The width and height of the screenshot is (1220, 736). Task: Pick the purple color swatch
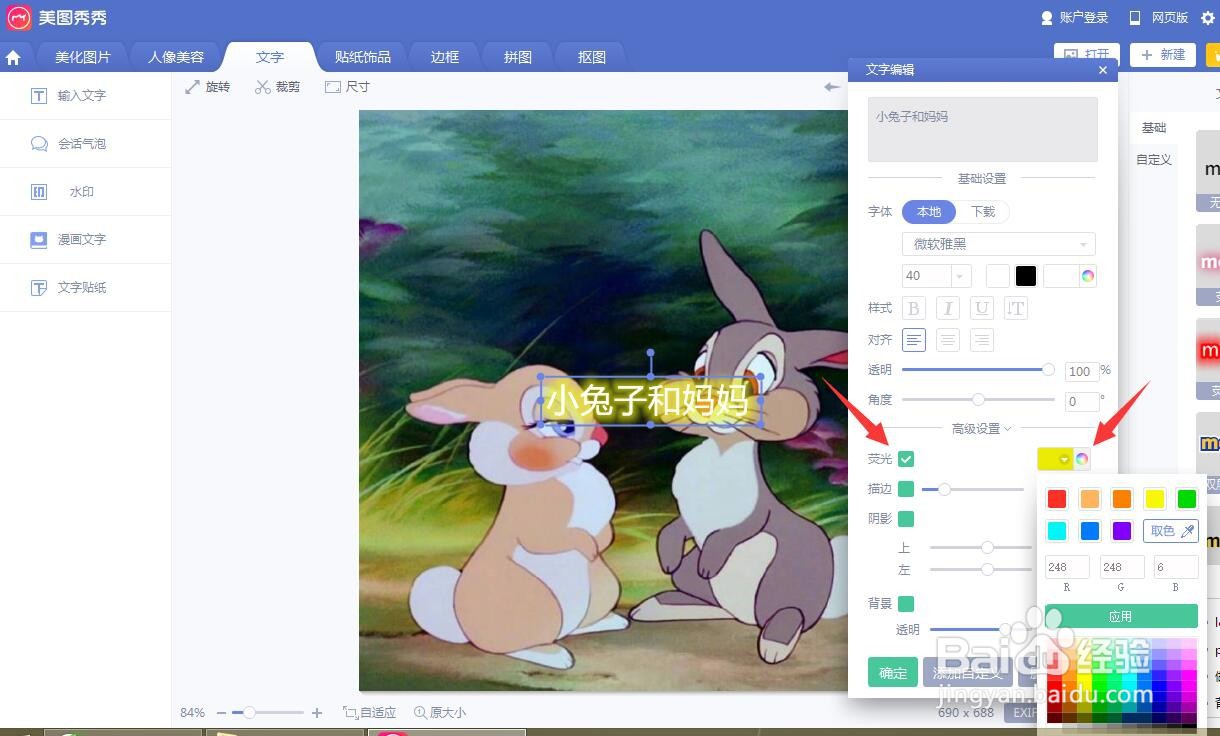pos(1122,531)
